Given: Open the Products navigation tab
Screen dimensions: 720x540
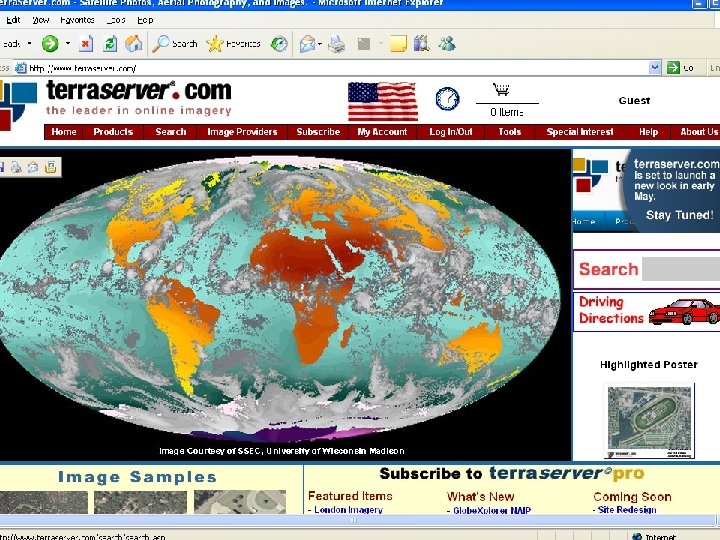Looking at the screenshot, I should pyautogui.click(x=113, y=132).
